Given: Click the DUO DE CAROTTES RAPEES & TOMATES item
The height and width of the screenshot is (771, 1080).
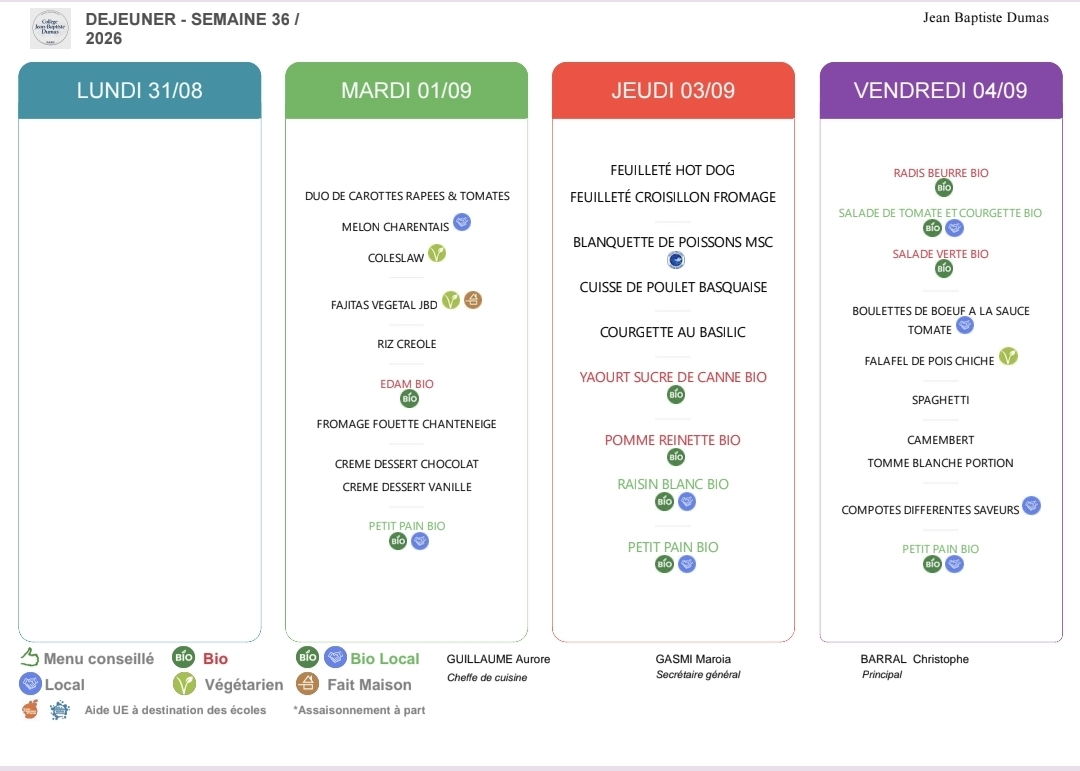Looking at the screenshot, I should coord(407,196).
